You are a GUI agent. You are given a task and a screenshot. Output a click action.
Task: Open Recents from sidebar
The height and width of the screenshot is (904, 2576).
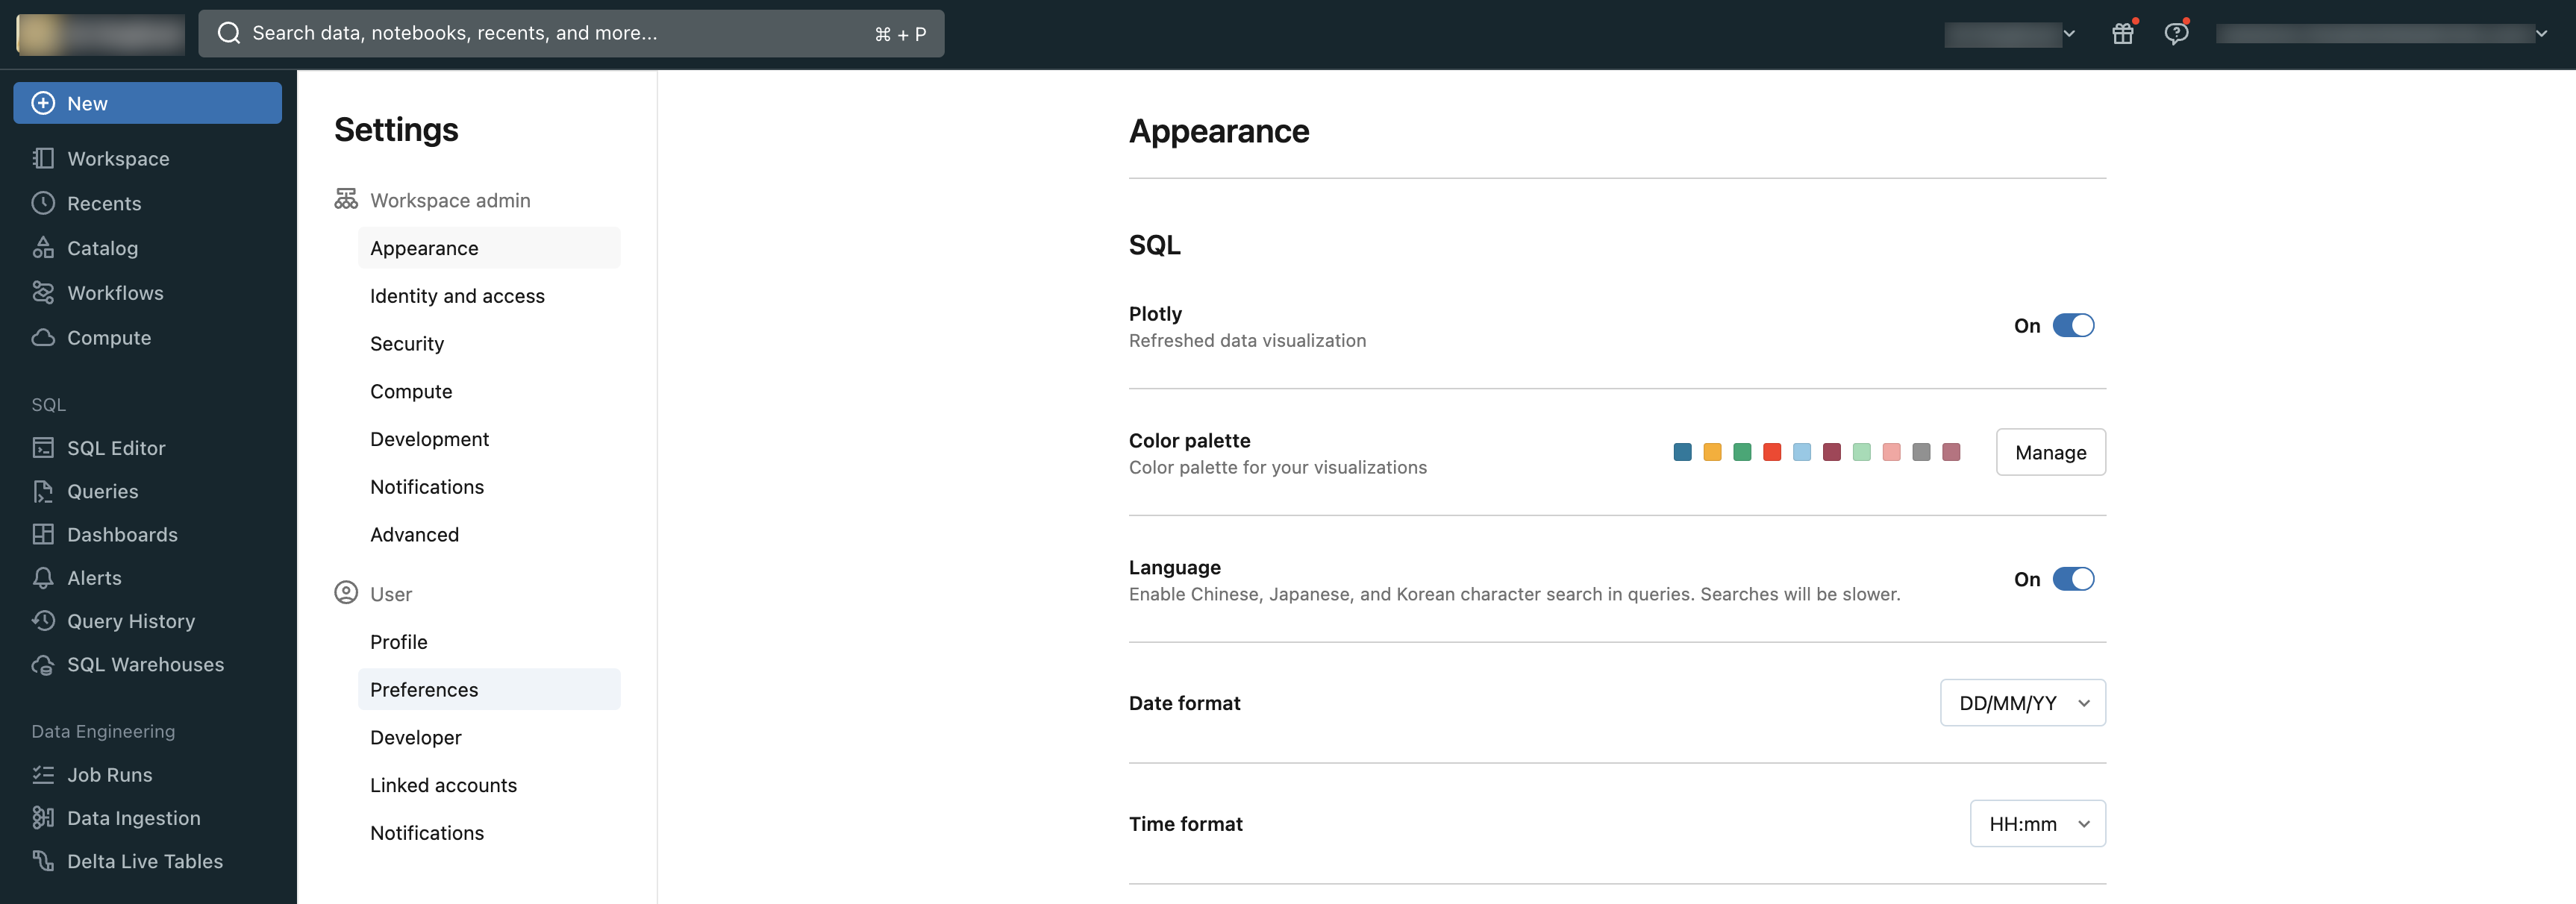pos(104,204)
